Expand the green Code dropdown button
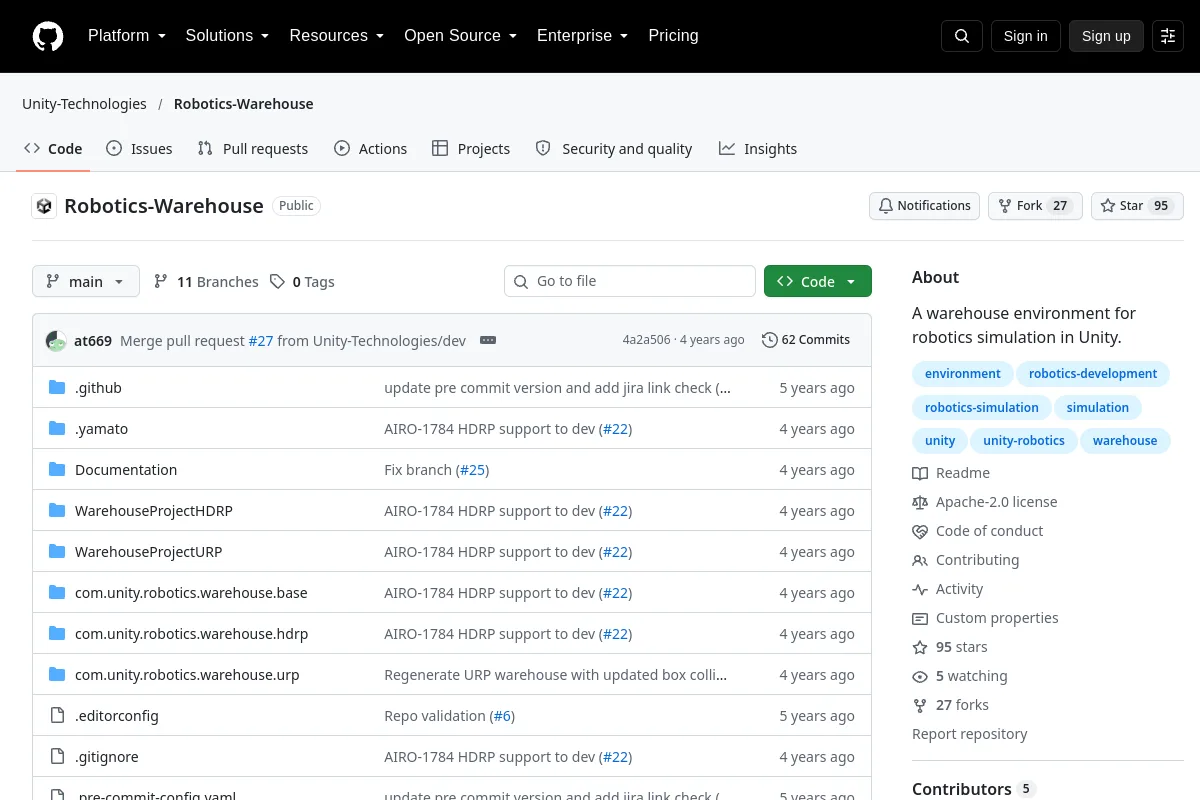This screenshot has height=800, width=1200. click(818, 282)
